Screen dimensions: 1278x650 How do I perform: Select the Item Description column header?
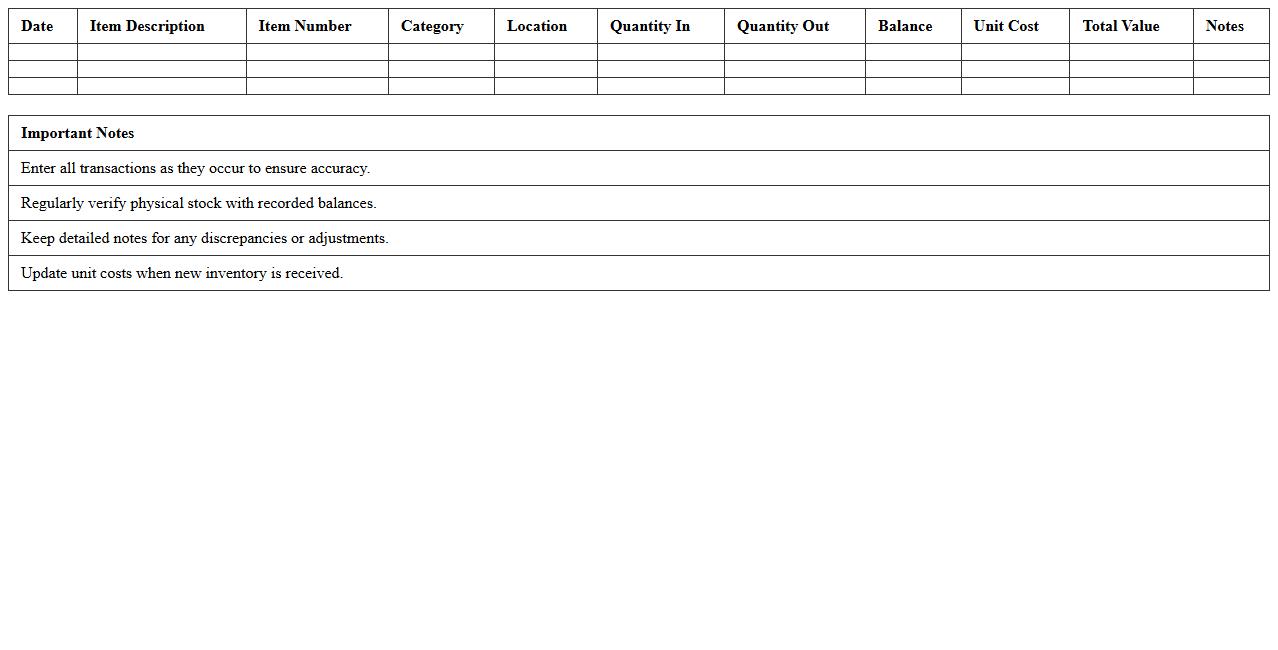tap(147, 26)
